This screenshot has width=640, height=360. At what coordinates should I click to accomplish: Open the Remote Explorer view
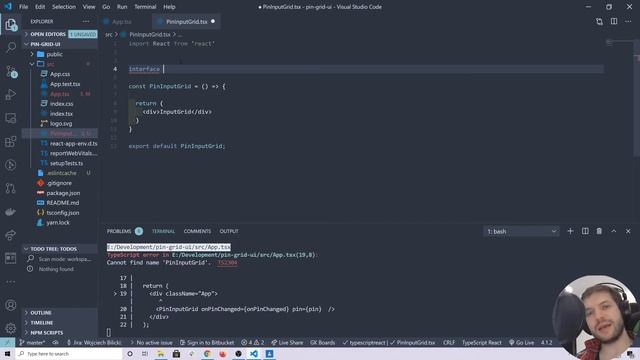(x=11, y=118)
